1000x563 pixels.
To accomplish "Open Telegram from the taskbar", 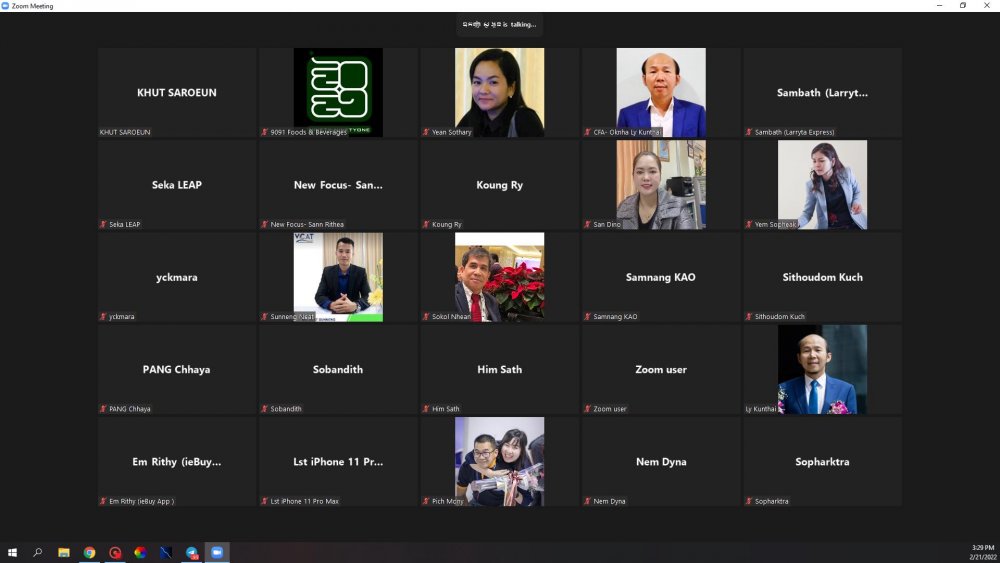I will point(191,552).
